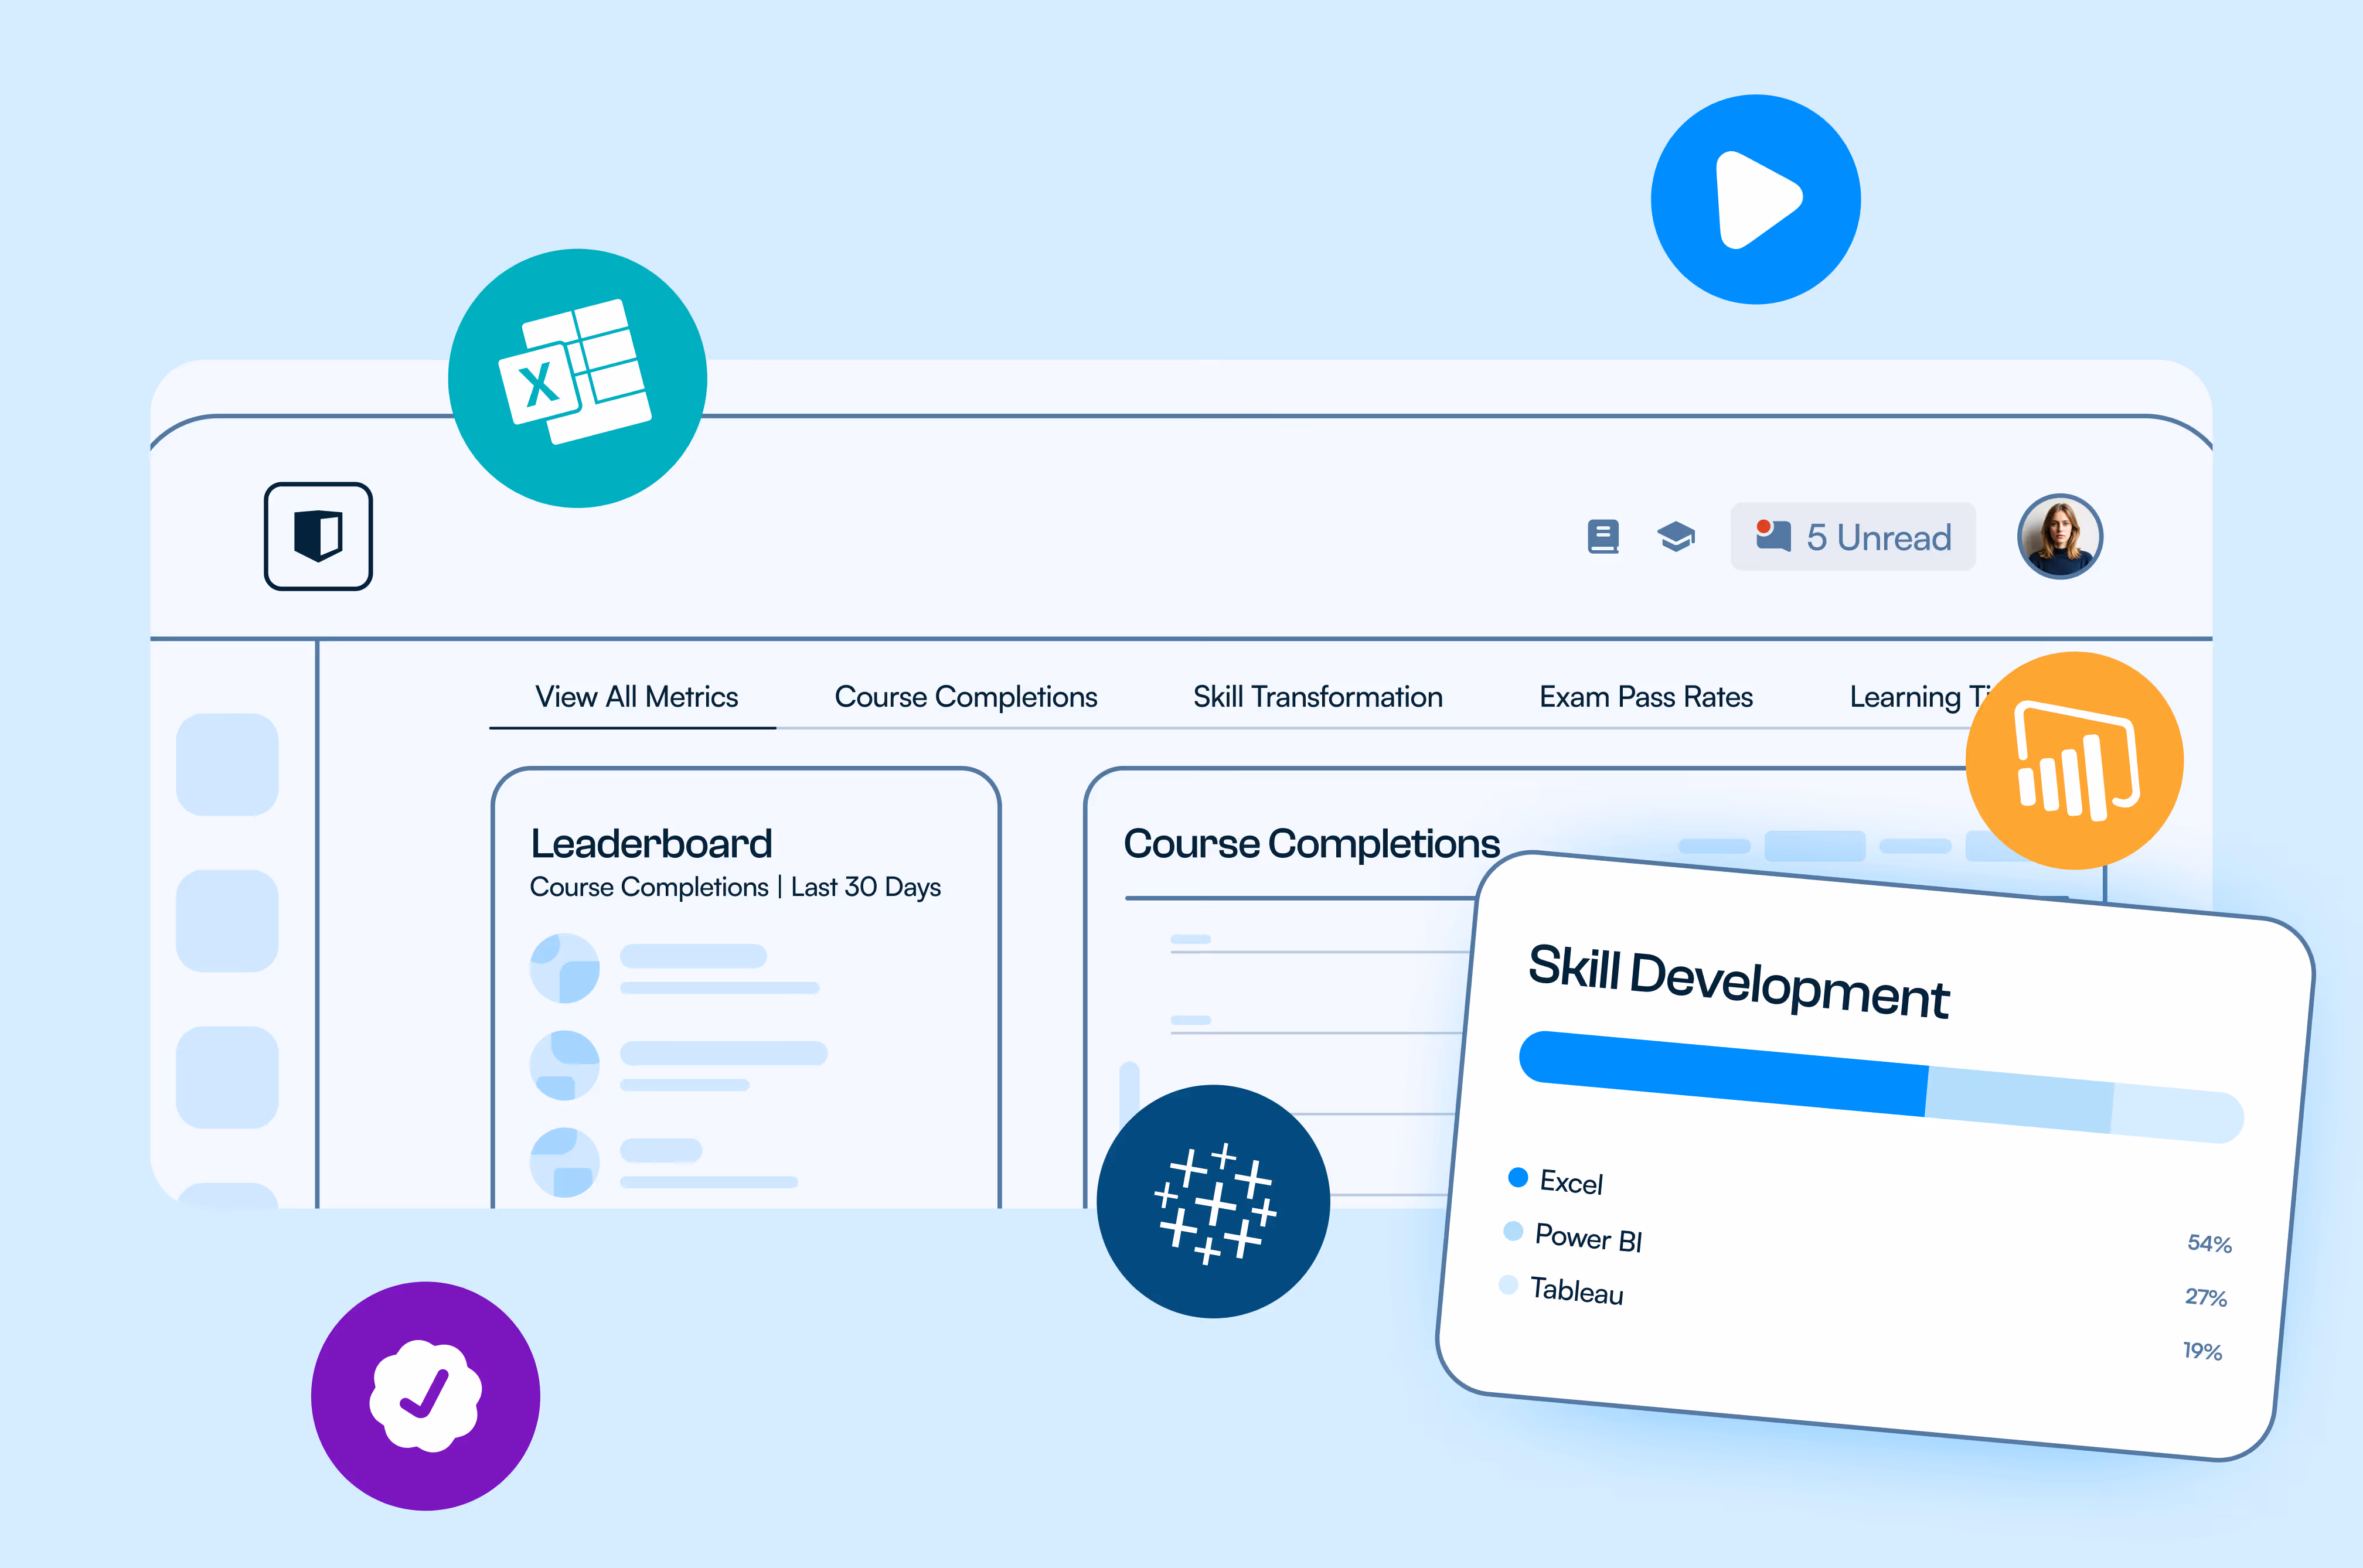This screenshot has height=1568, width=2363.
Task: Select the View All Metrics tab
Action: pos(636,697)
